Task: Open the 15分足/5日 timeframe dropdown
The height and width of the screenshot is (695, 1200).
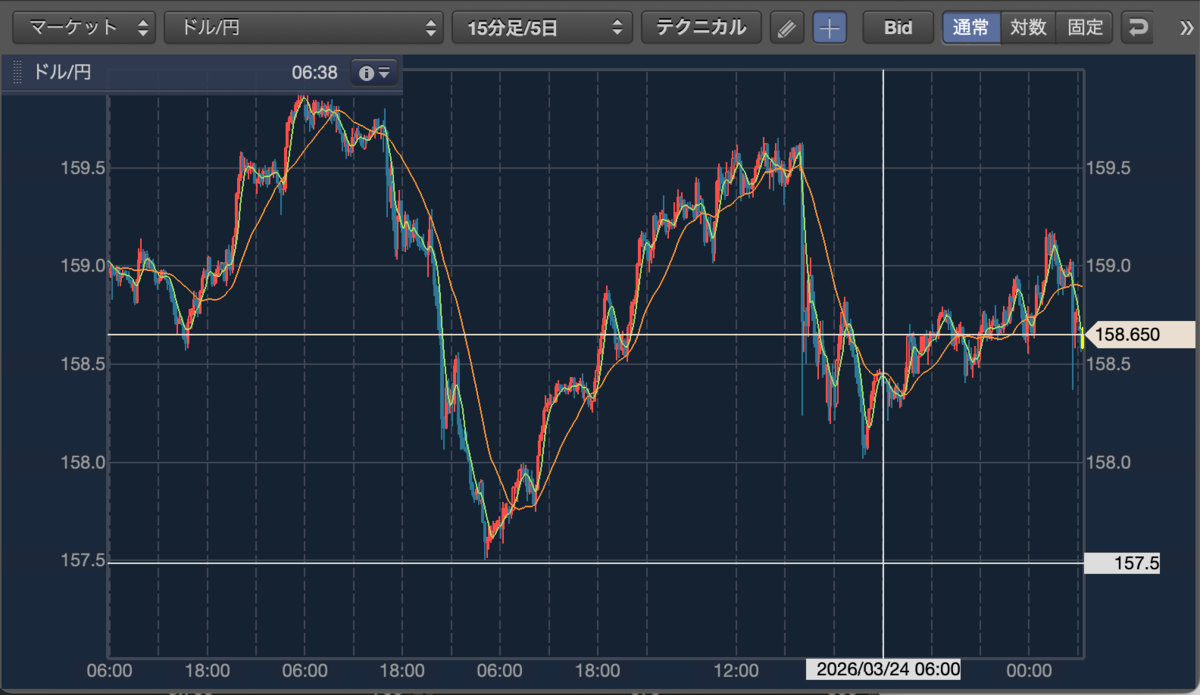Action: coord(542,27)
